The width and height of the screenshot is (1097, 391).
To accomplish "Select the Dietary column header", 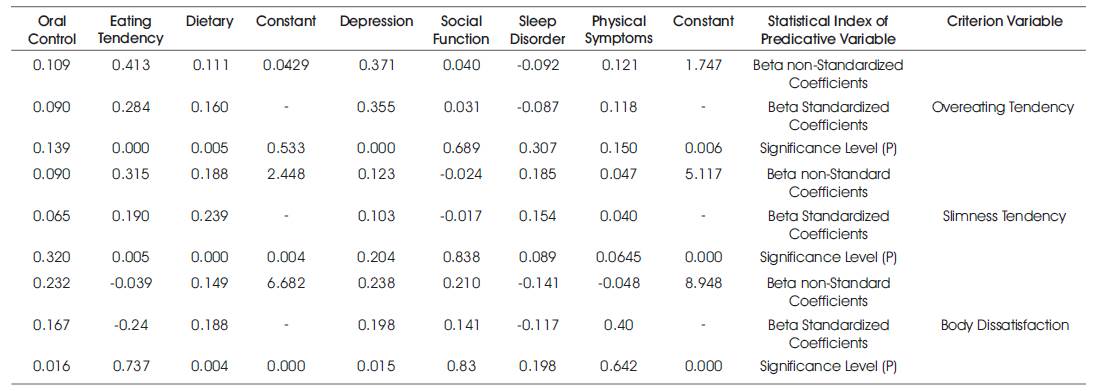I will coord(208,22).
